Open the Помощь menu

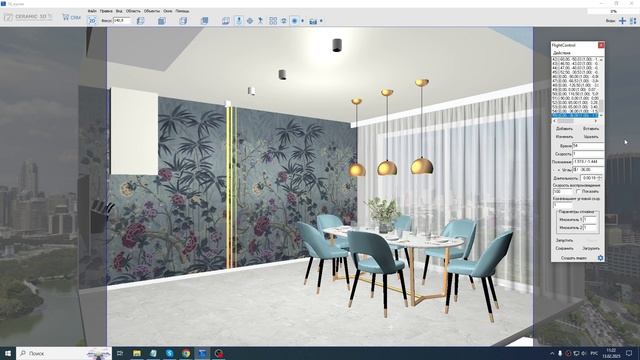182,11
